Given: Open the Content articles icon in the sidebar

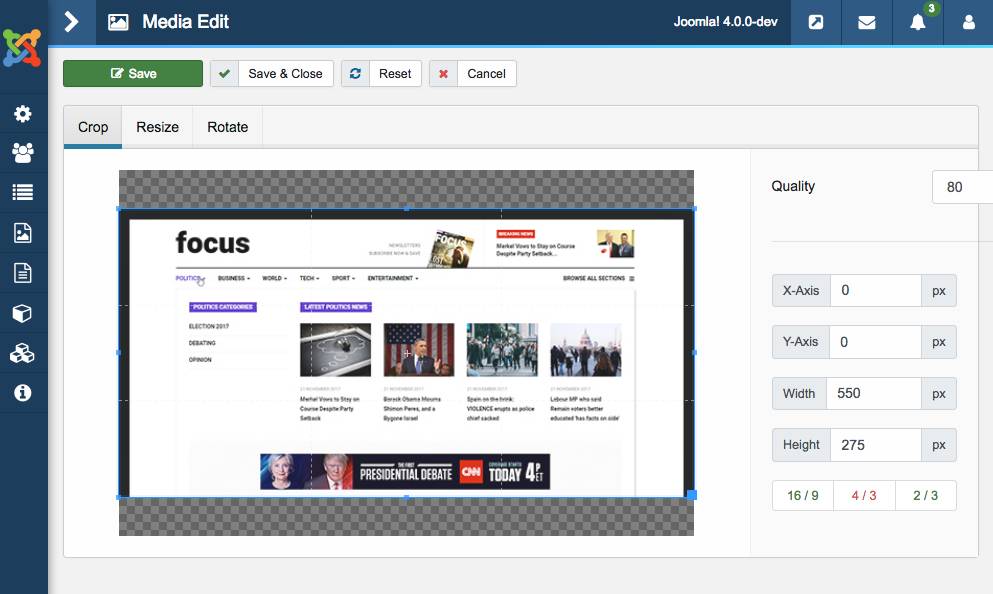Looking at the screenshot, I should [22, 271].
